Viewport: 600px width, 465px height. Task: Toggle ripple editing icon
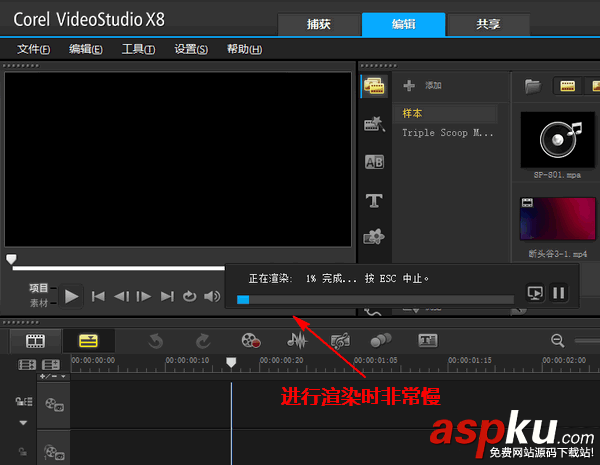(24, 401)
